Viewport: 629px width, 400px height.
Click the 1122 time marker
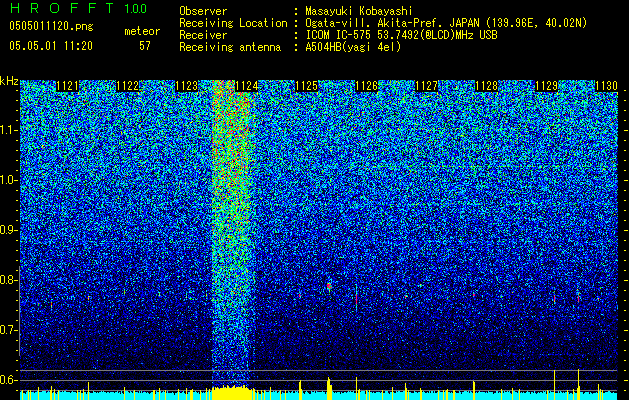pos(127,86)
